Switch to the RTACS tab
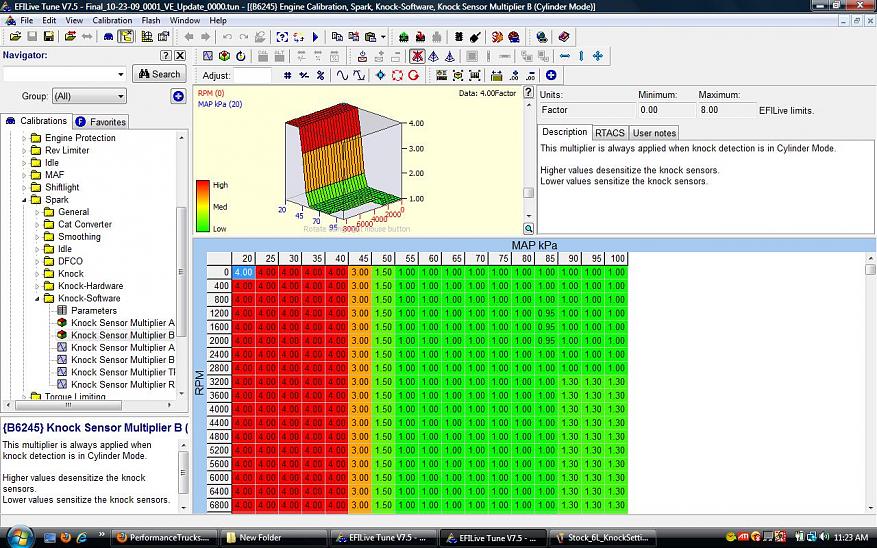877x548 pixels. coord(609,132)
